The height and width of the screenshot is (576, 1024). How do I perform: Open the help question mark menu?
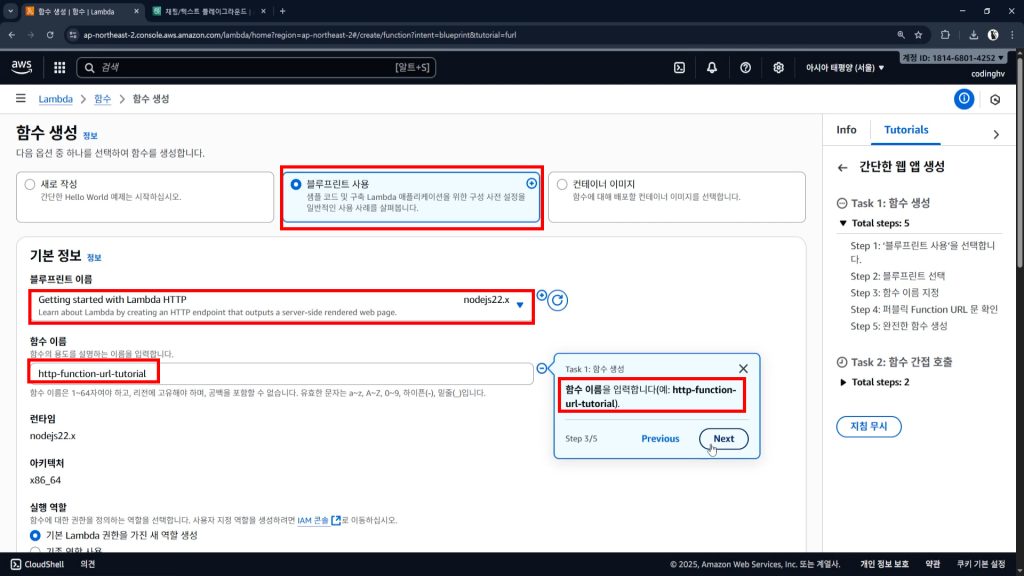click(745, 67)
